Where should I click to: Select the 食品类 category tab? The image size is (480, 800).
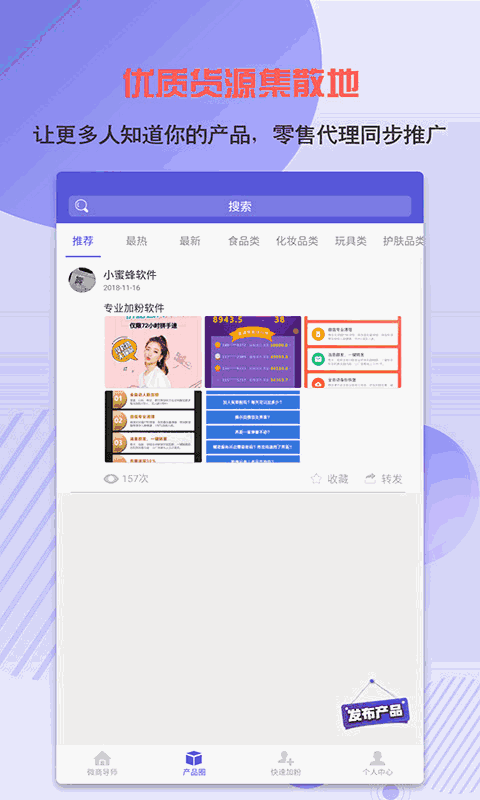point(243,241)
